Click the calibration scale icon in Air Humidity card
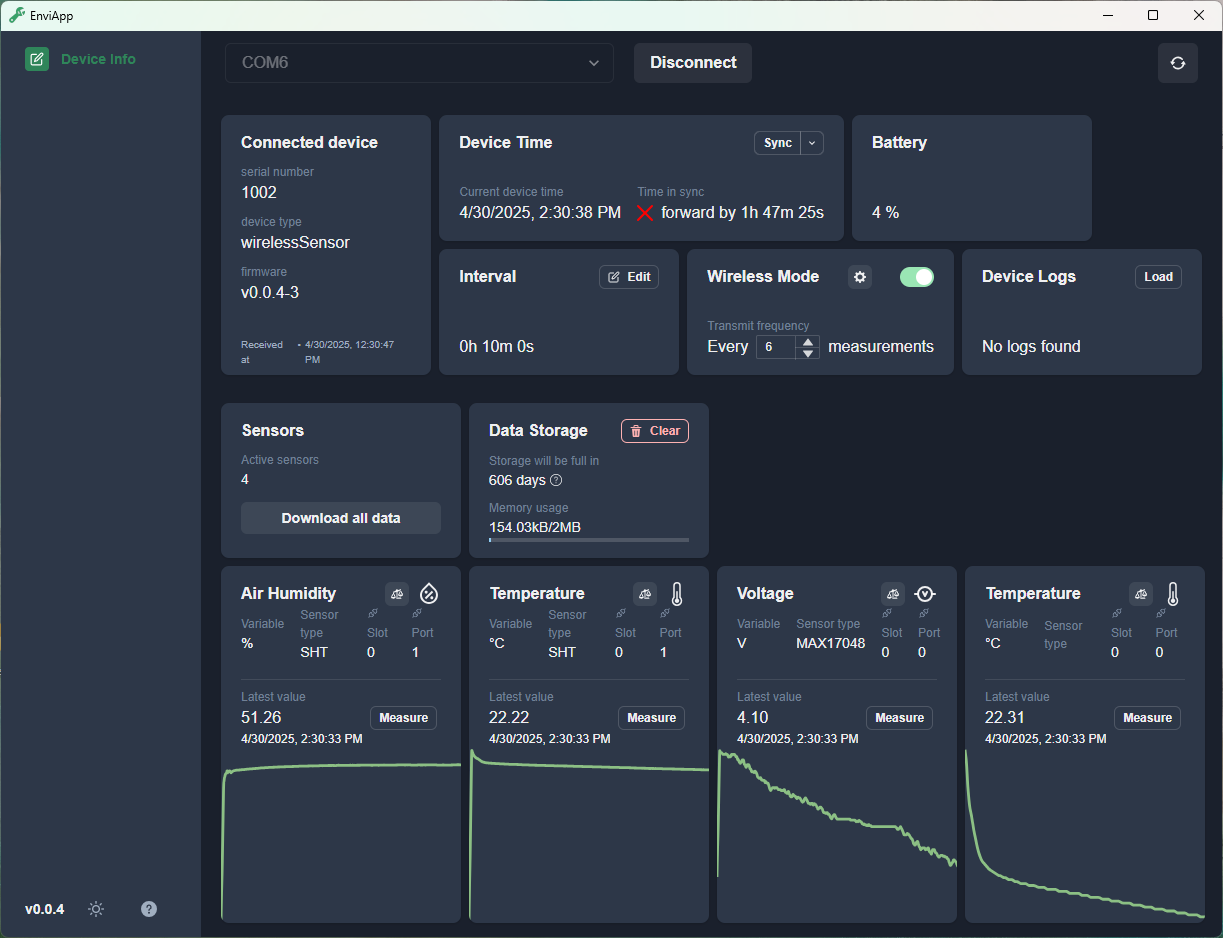Image resolution: width=1223 pixels, height=938 pixels. [397, 594]
